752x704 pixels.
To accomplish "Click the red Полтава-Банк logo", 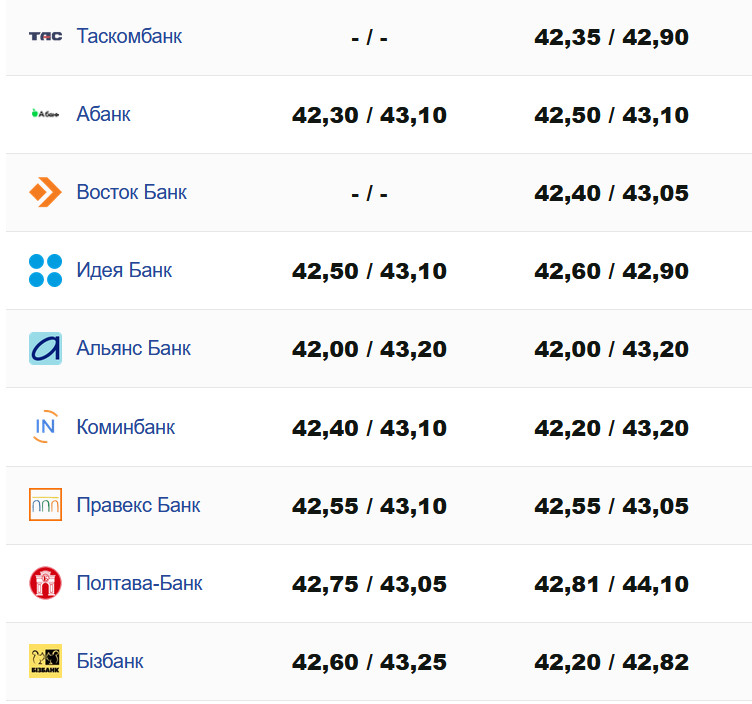I will pyautogui.click(x=45, y=583).
